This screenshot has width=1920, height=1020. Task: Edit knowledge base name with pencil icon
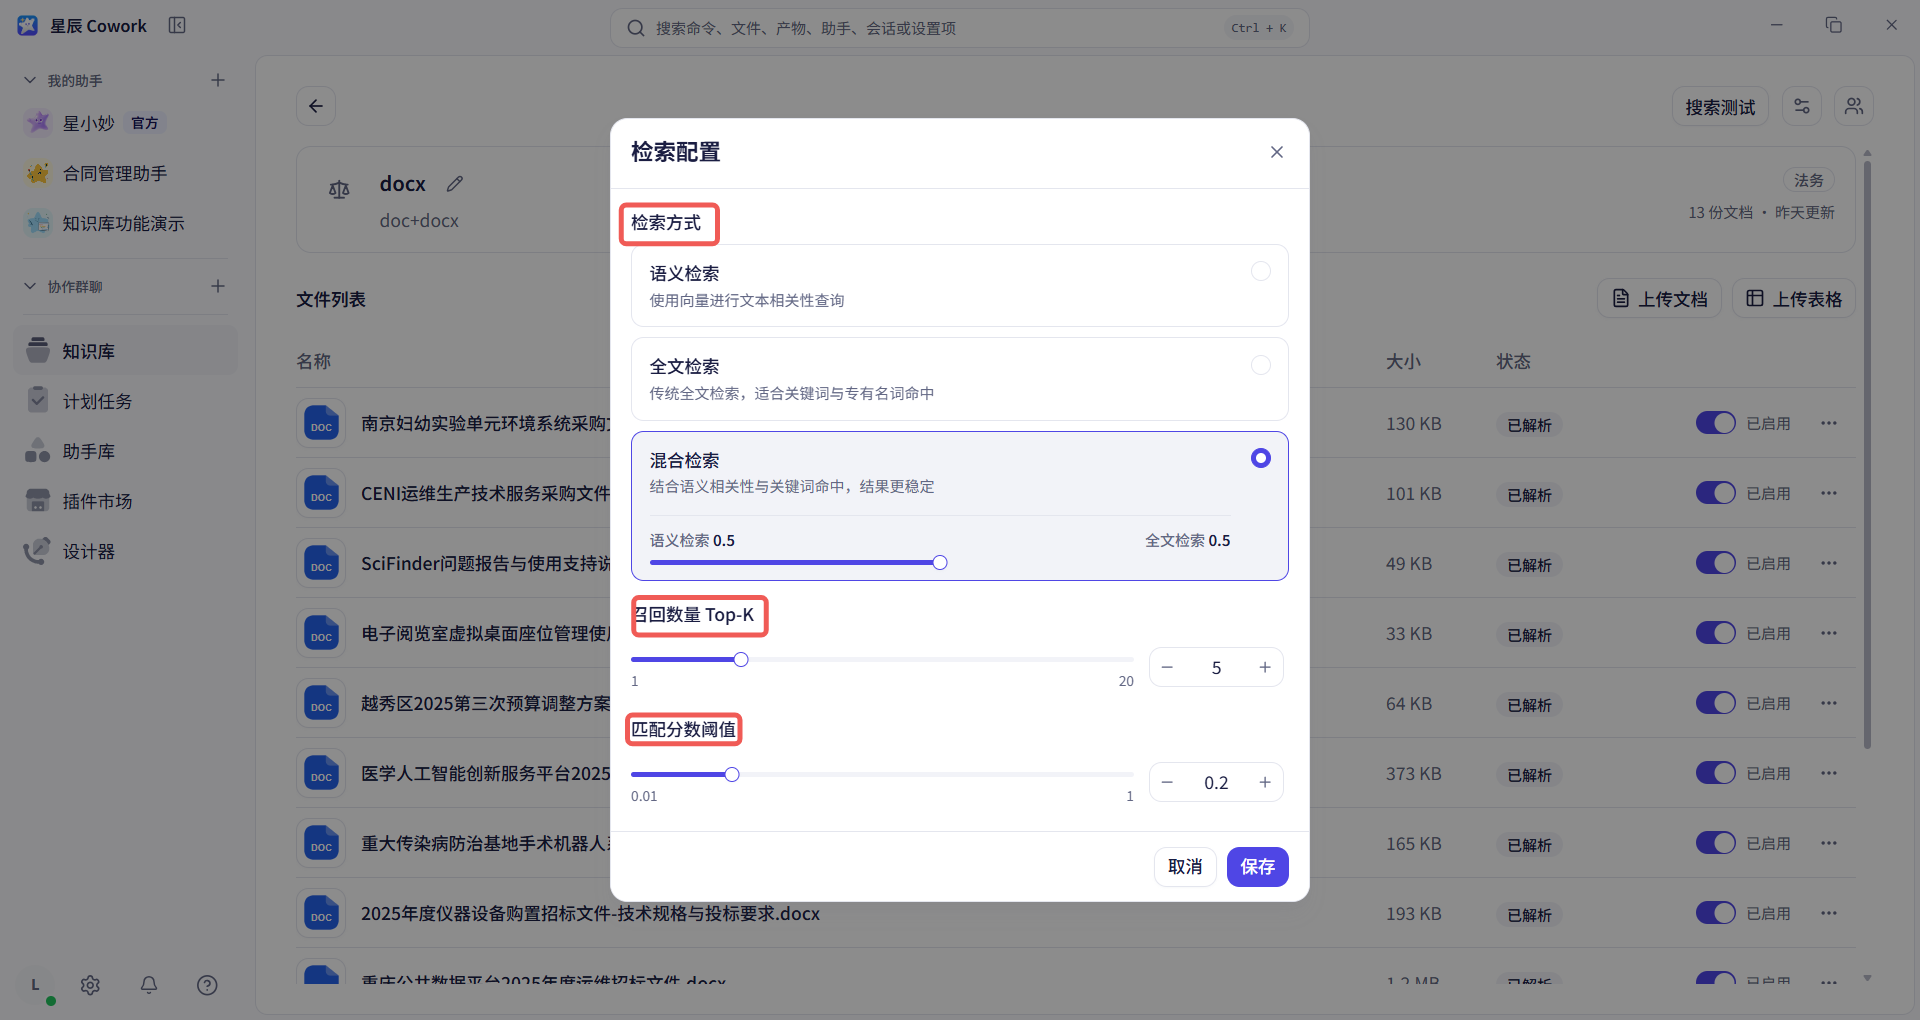pyautogui.click(x=455, y=183)
